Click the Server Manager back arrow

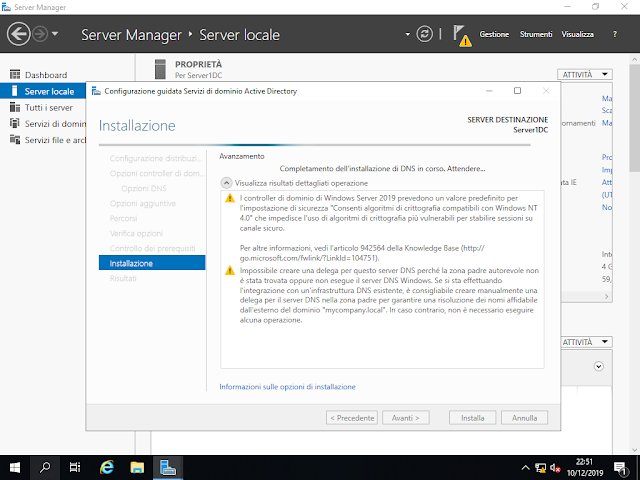tap(18, 34)
